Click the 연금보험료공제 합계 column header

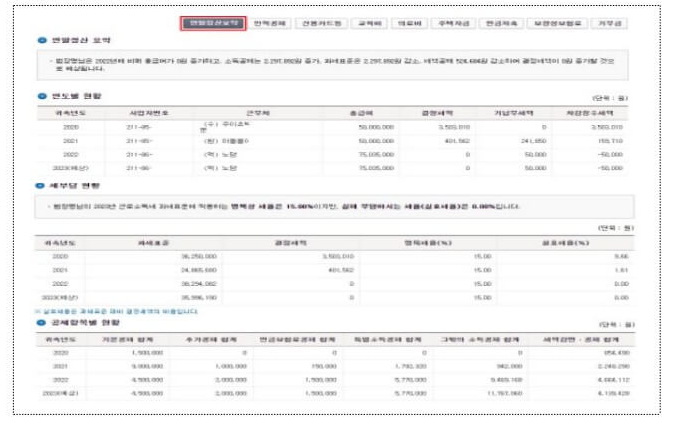[297, 340]
